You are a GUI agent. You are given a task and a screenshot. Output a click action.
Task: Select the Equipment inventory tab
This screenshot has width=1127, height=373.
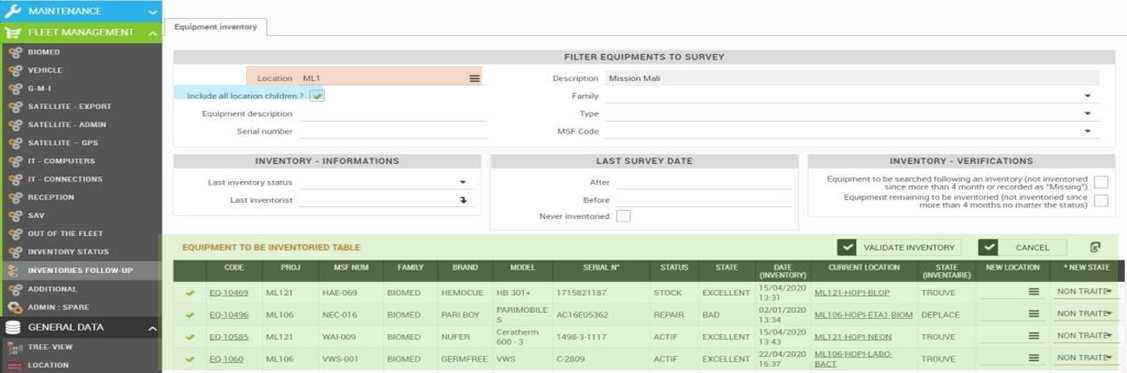tap(216, 27)
